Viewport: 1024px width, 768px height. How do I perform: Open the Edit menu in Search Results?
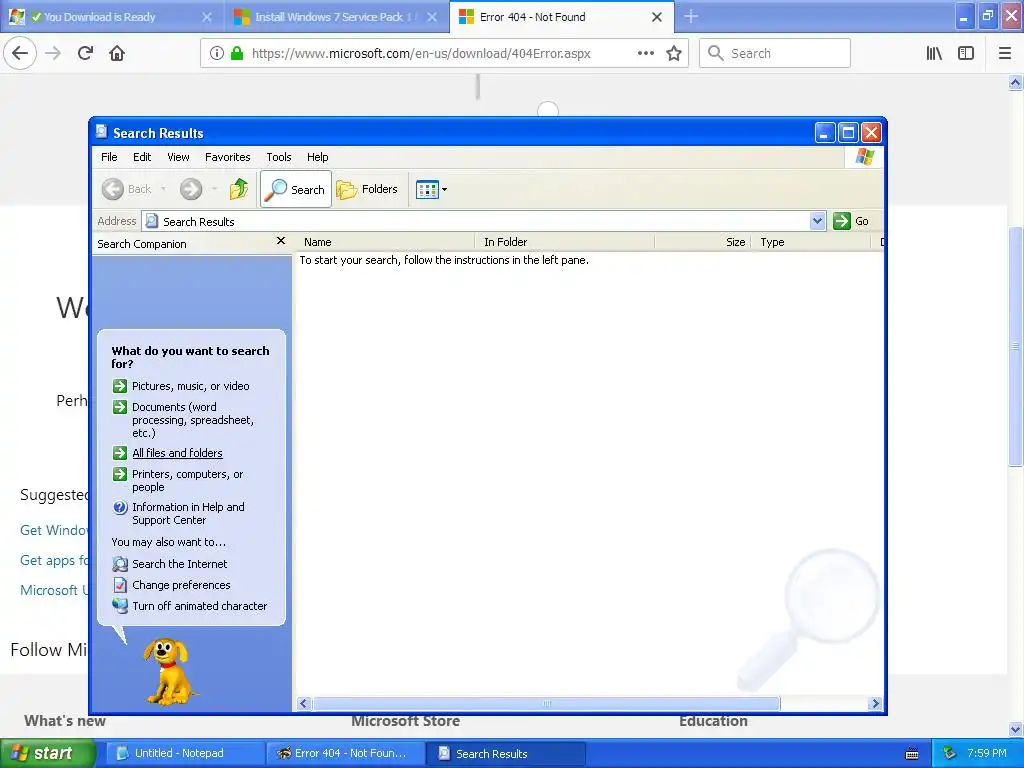(142, 157)
